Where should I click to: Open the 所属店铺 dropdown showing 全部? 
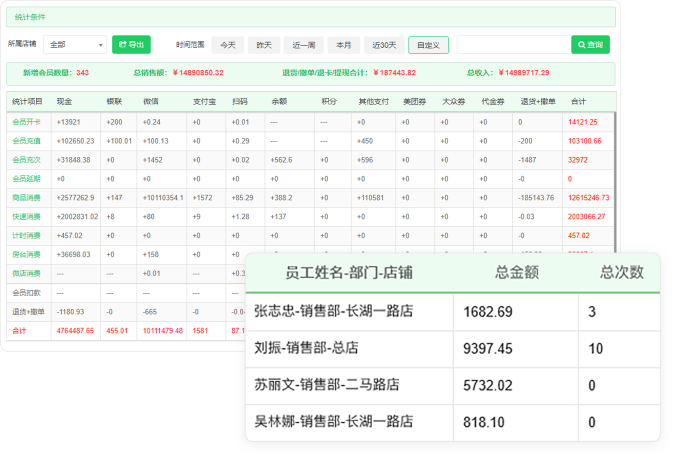(x=75, y=45)
